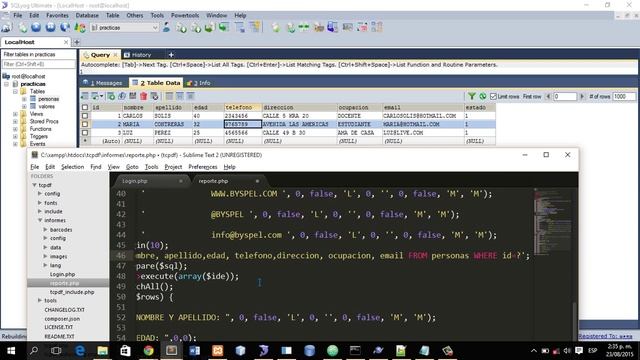640x360 pixels.
Task: Click the Sublime editor vertical scrollbar
Action: click(x=574, y=320)
